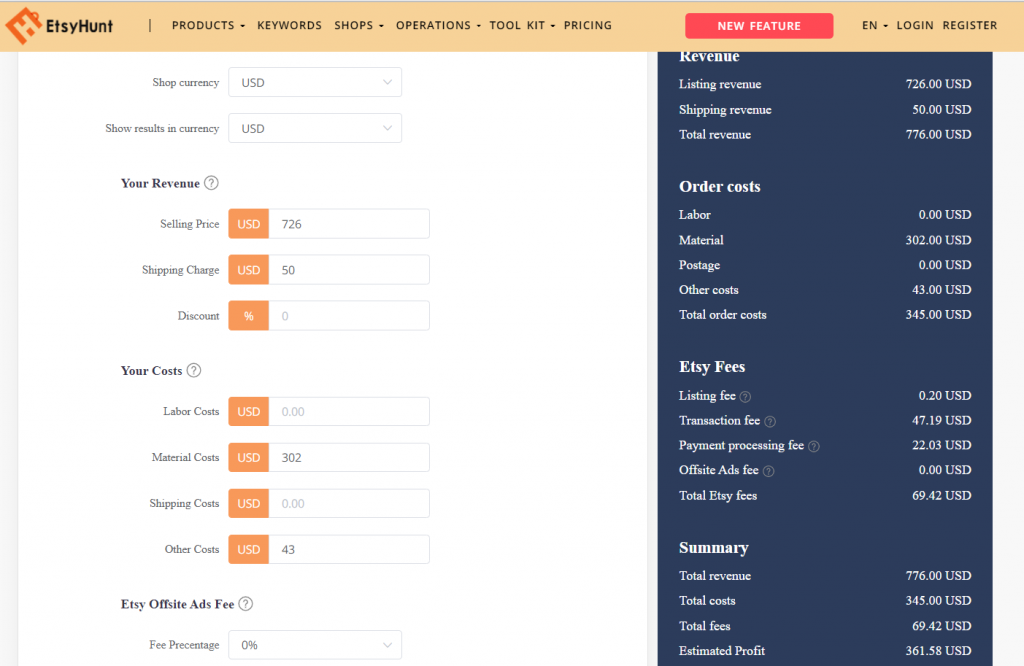Expand the Shops menu
Image resolution: width=1024 pixels, height=666 pixels.
(x=358, y=26)
